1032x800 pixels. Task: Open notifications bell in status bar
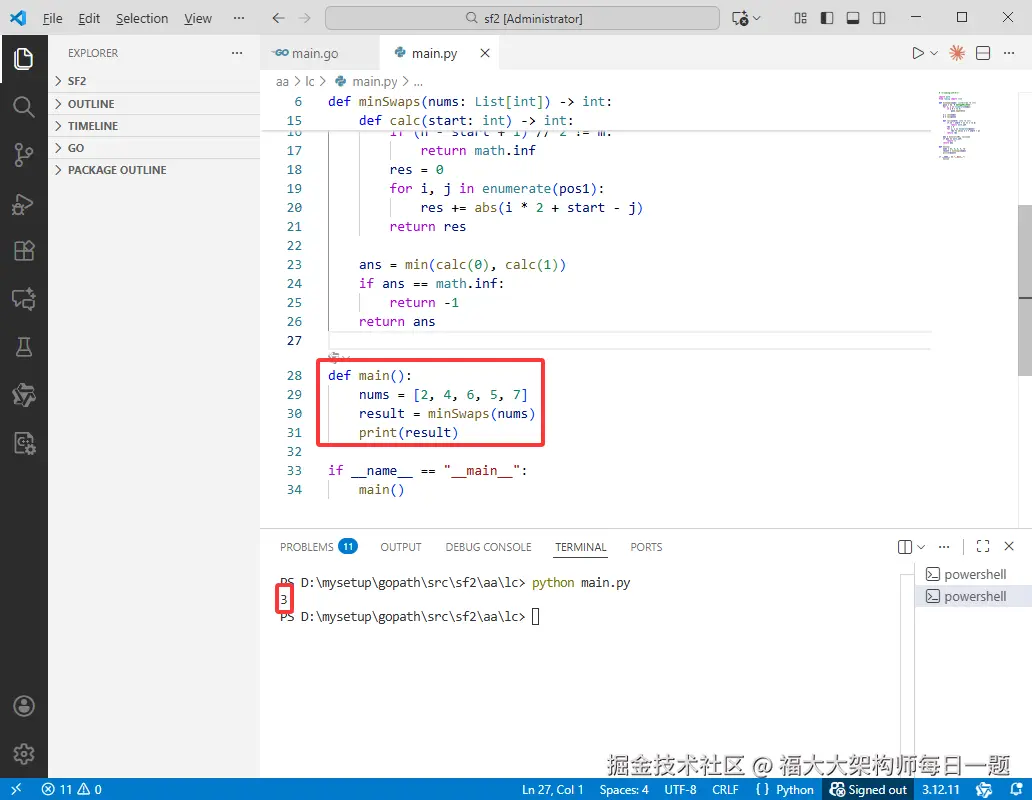(x=1016, y=789)
